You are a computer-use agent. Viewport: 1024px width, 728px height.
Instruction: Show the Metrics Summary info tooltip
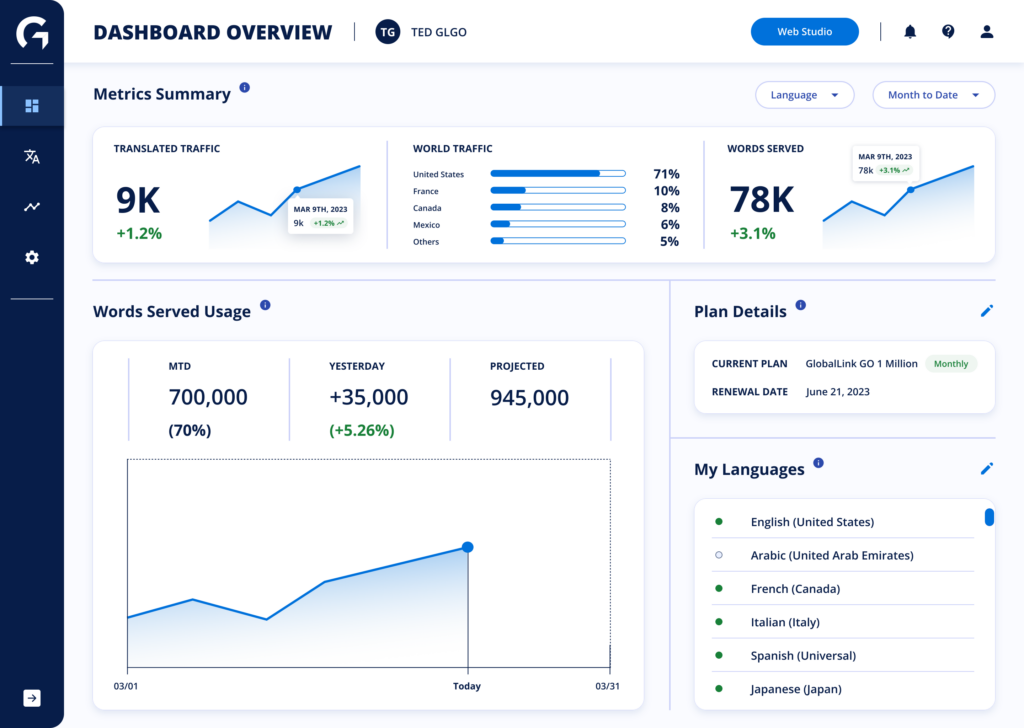click(244, 87)
